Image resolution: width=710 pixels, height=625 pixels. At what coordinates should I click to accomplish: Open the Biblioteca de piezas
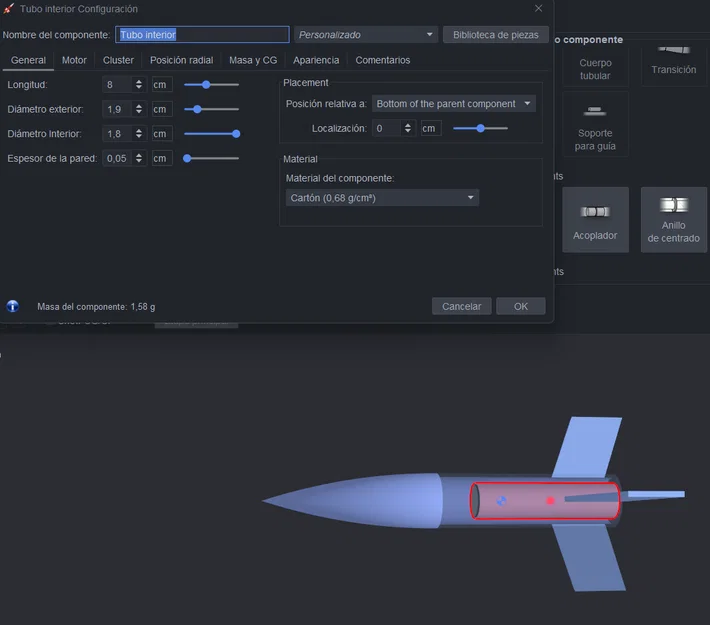click(x=495, y=34)
